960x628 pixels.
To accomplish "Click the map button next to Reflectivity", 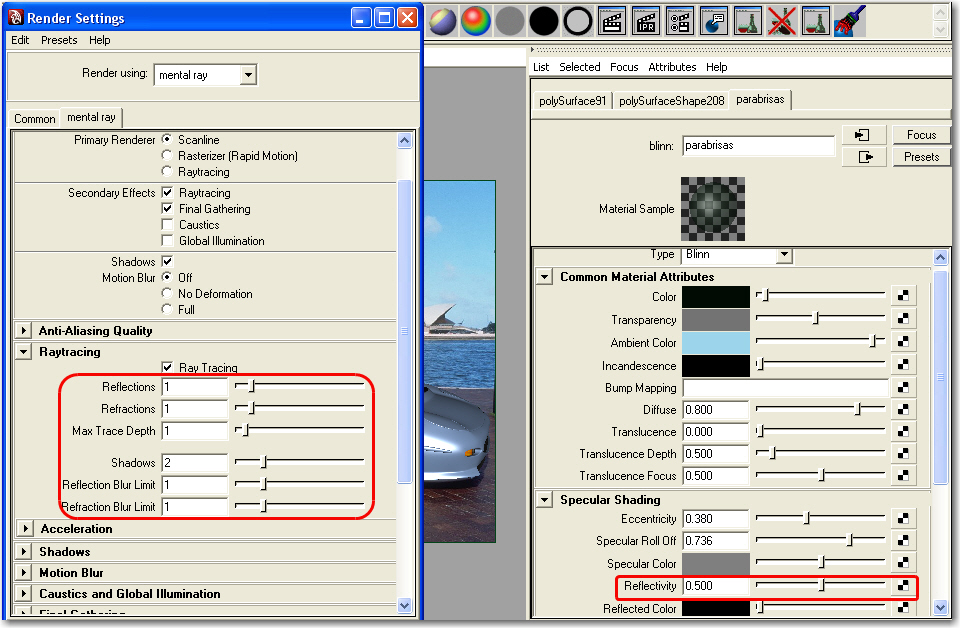I will pyautogui.click(x=903, y=586).
